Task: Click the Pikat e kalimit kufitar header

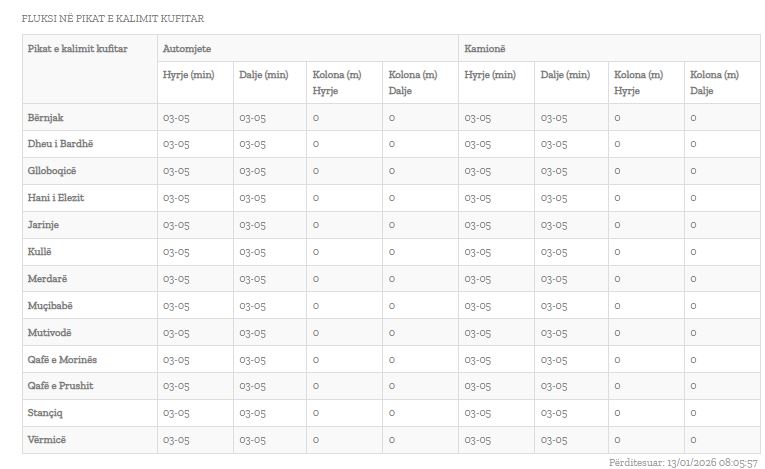Action: click(77, 48)
